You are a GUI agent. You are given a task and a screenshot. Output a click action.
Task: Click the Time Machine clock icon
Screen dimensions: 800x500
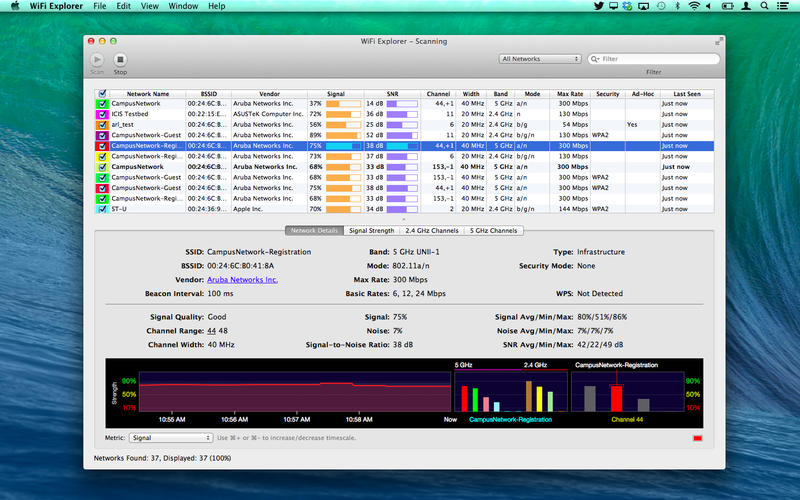coord(661,6)
